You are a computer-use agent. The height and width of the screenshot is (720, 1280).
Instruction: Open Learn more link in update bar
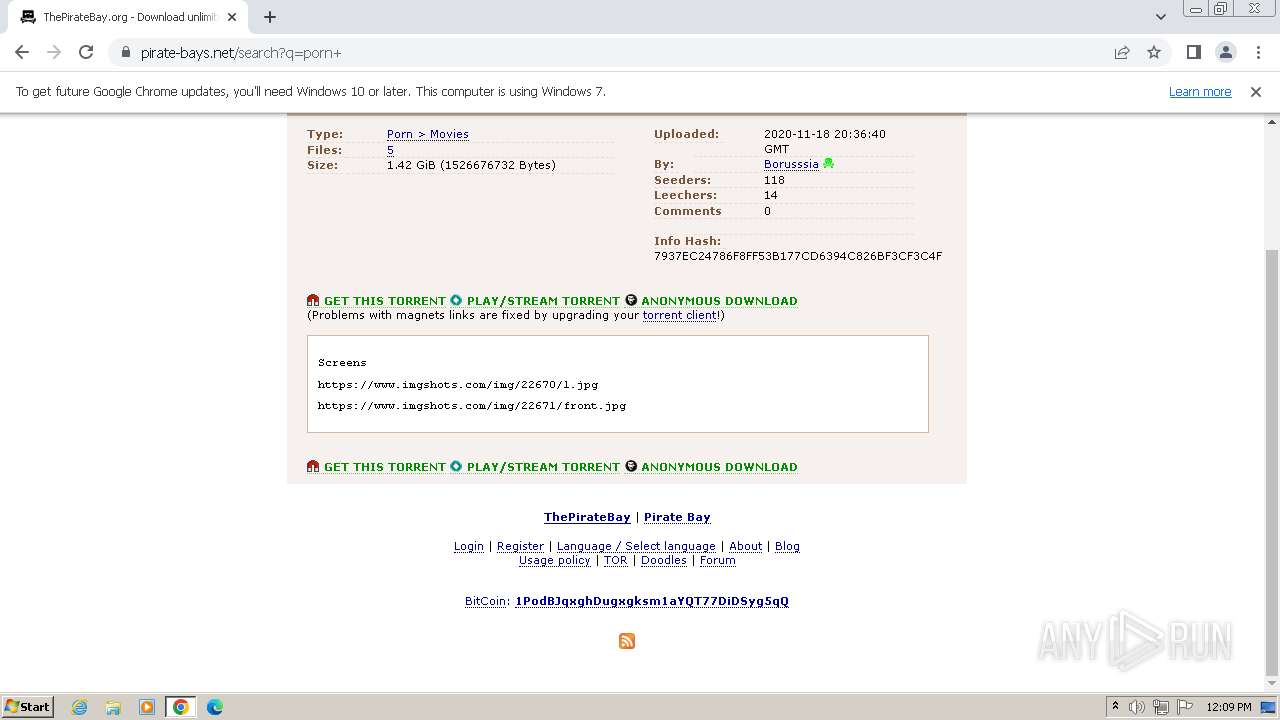click(1200, 91)
